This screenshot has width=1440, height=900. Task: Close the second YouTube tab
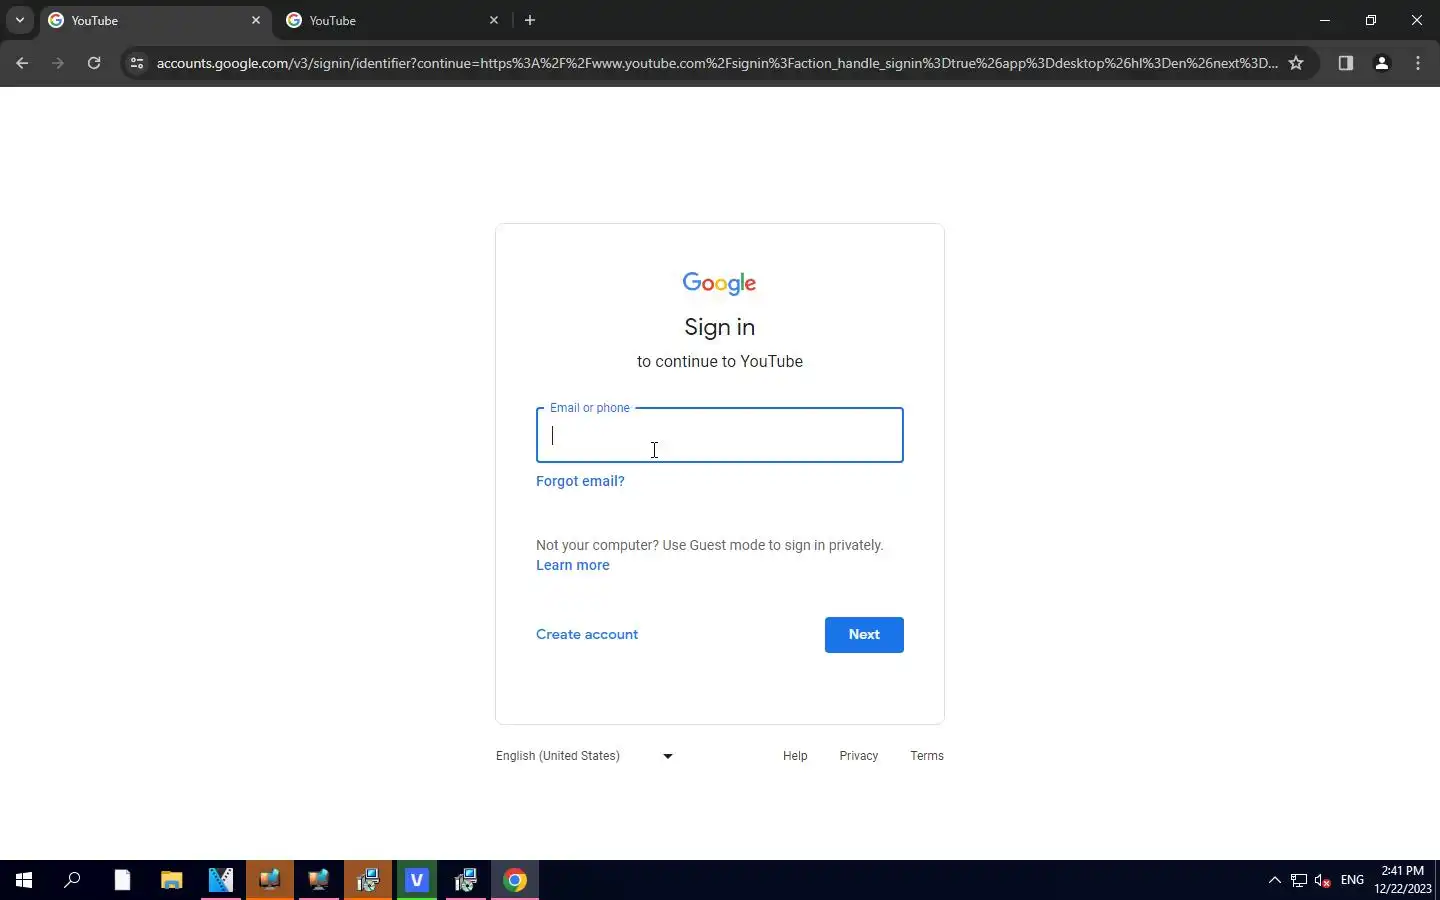point(494,20)
